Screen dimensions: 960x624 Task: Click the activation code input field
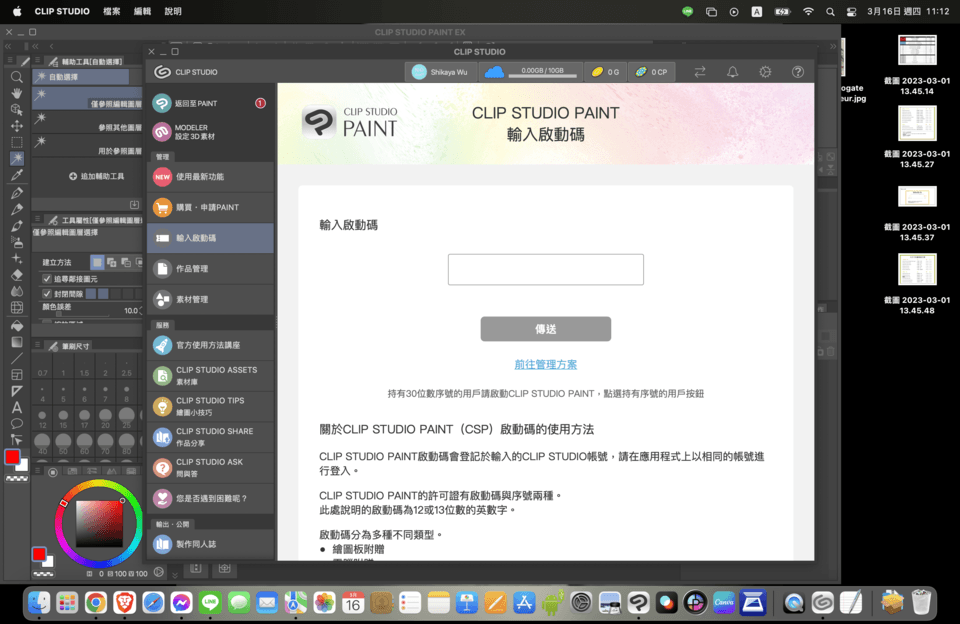[546, 269]
